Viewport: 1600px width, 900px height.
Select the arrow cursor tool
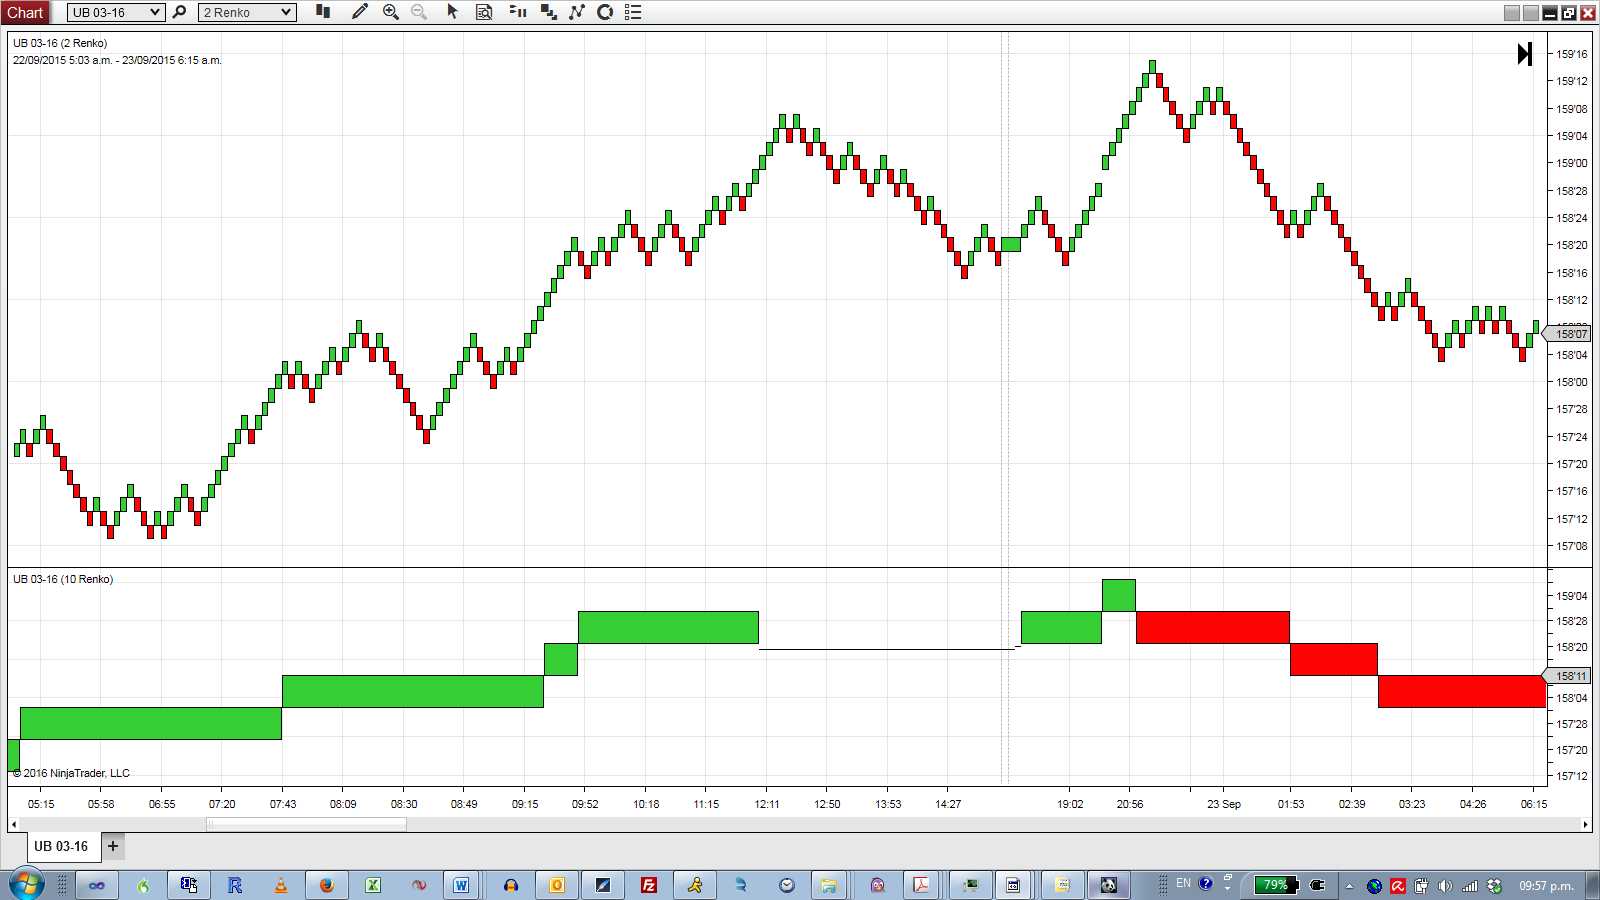452,12
